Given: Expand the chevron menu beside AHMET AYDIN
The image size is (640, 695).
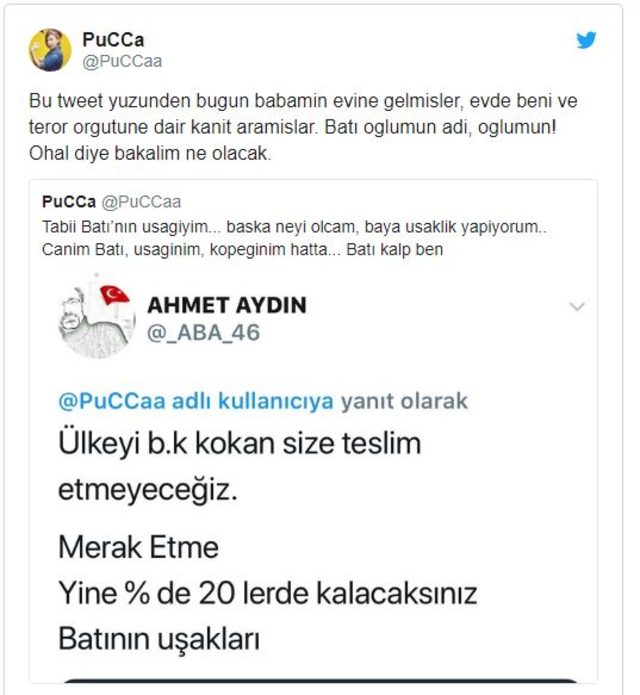Looking at the screenshot, I should click(x=577, y=306).
